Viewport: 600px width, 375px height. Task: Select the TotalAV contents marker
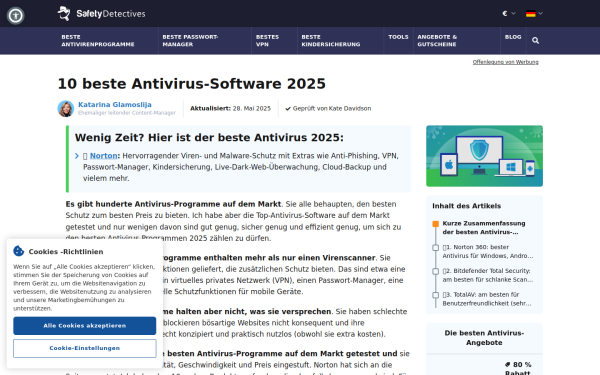pos(435,295)
